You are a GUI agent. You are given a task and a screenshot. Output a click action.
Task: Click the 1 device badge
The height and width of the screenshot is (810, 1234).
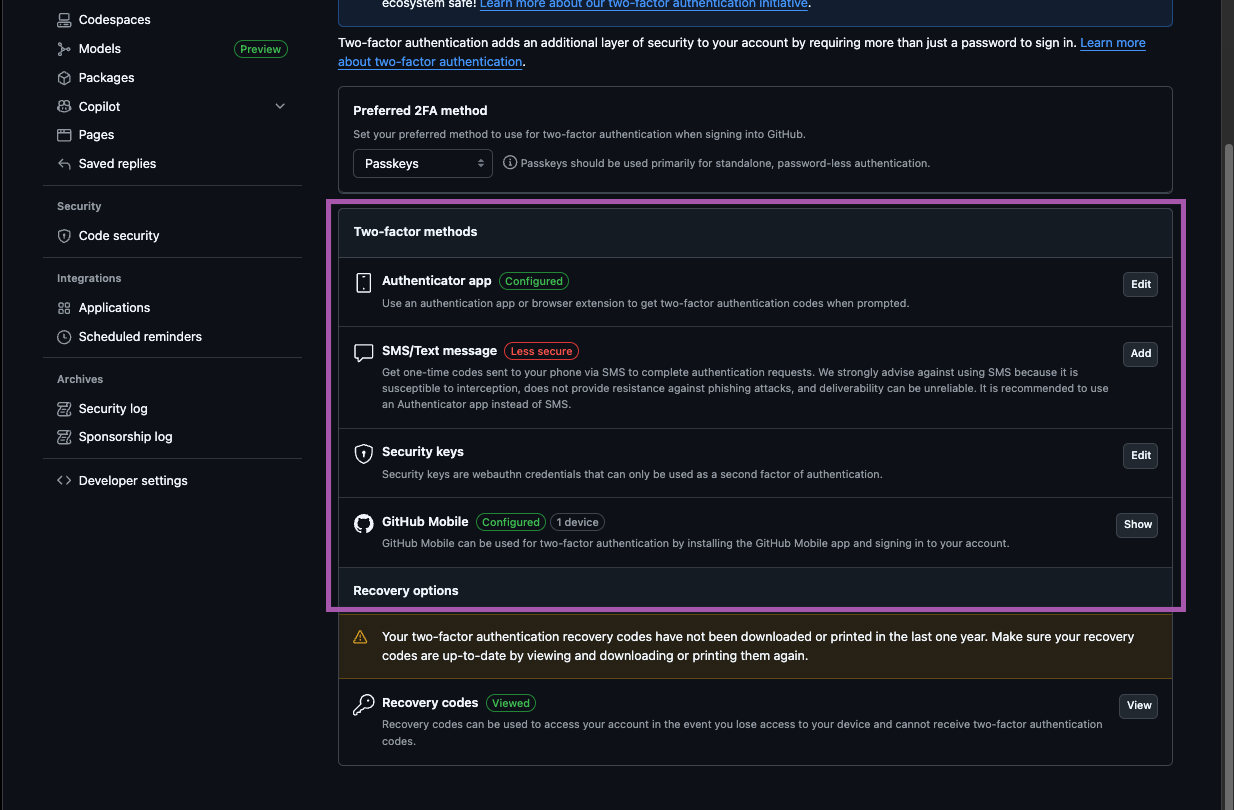(577, 522)
